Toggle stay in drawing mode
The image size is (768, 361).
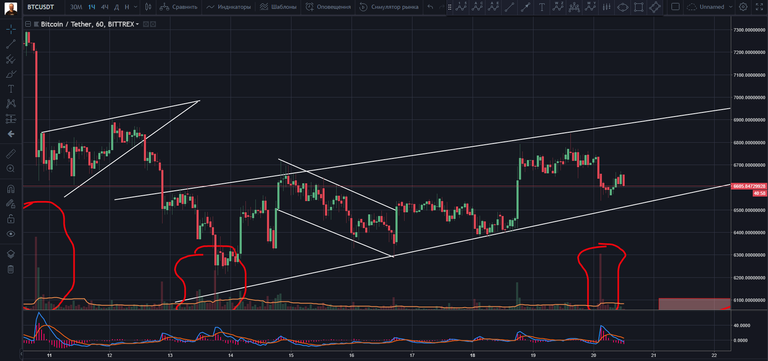(x=11, y=203)
